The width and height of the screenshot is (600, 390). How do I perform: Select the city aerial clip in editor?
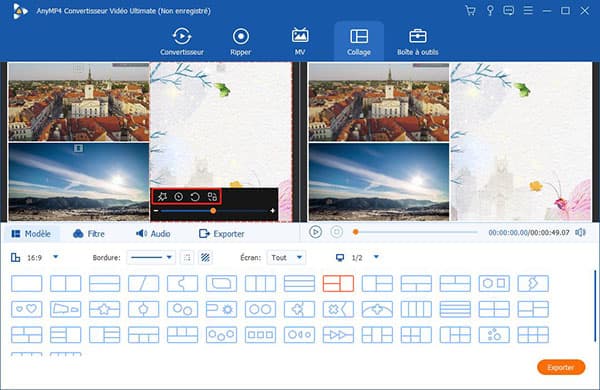(x=79, y=102)
